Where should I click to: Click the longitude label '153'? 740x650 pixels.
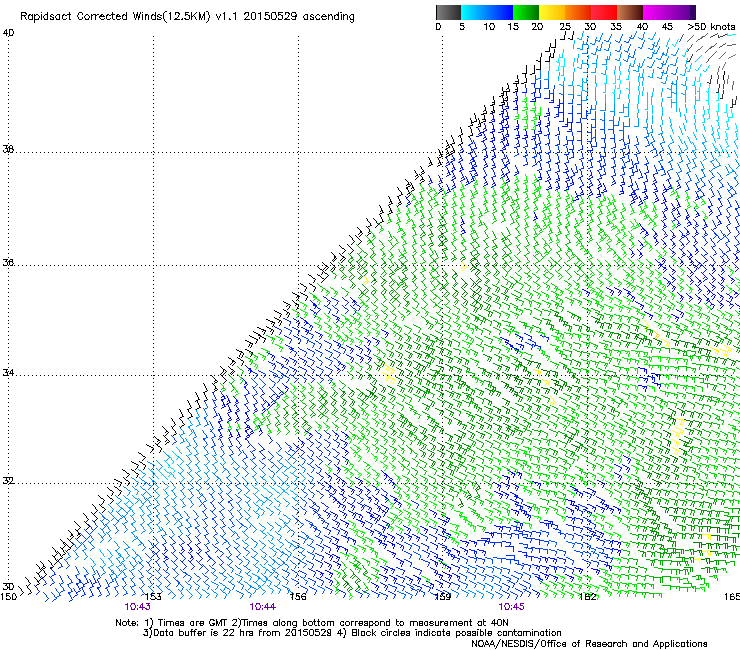point(153,597)
